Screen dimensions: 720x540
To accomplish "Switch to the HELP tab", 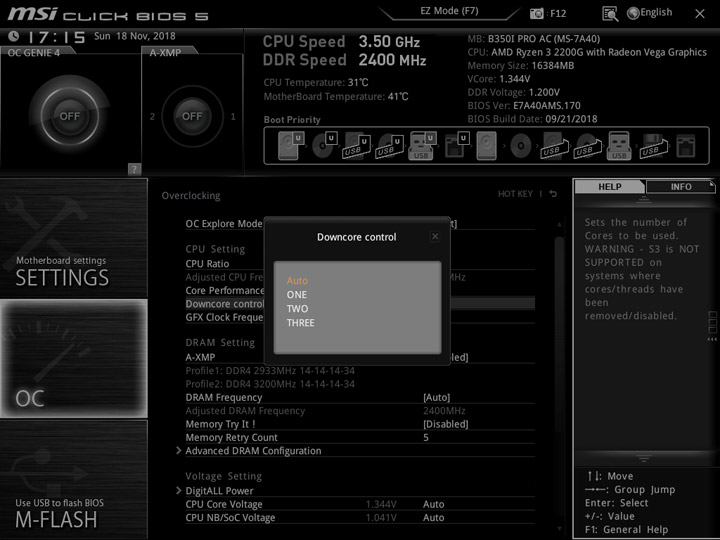I will tap(610, 187).
